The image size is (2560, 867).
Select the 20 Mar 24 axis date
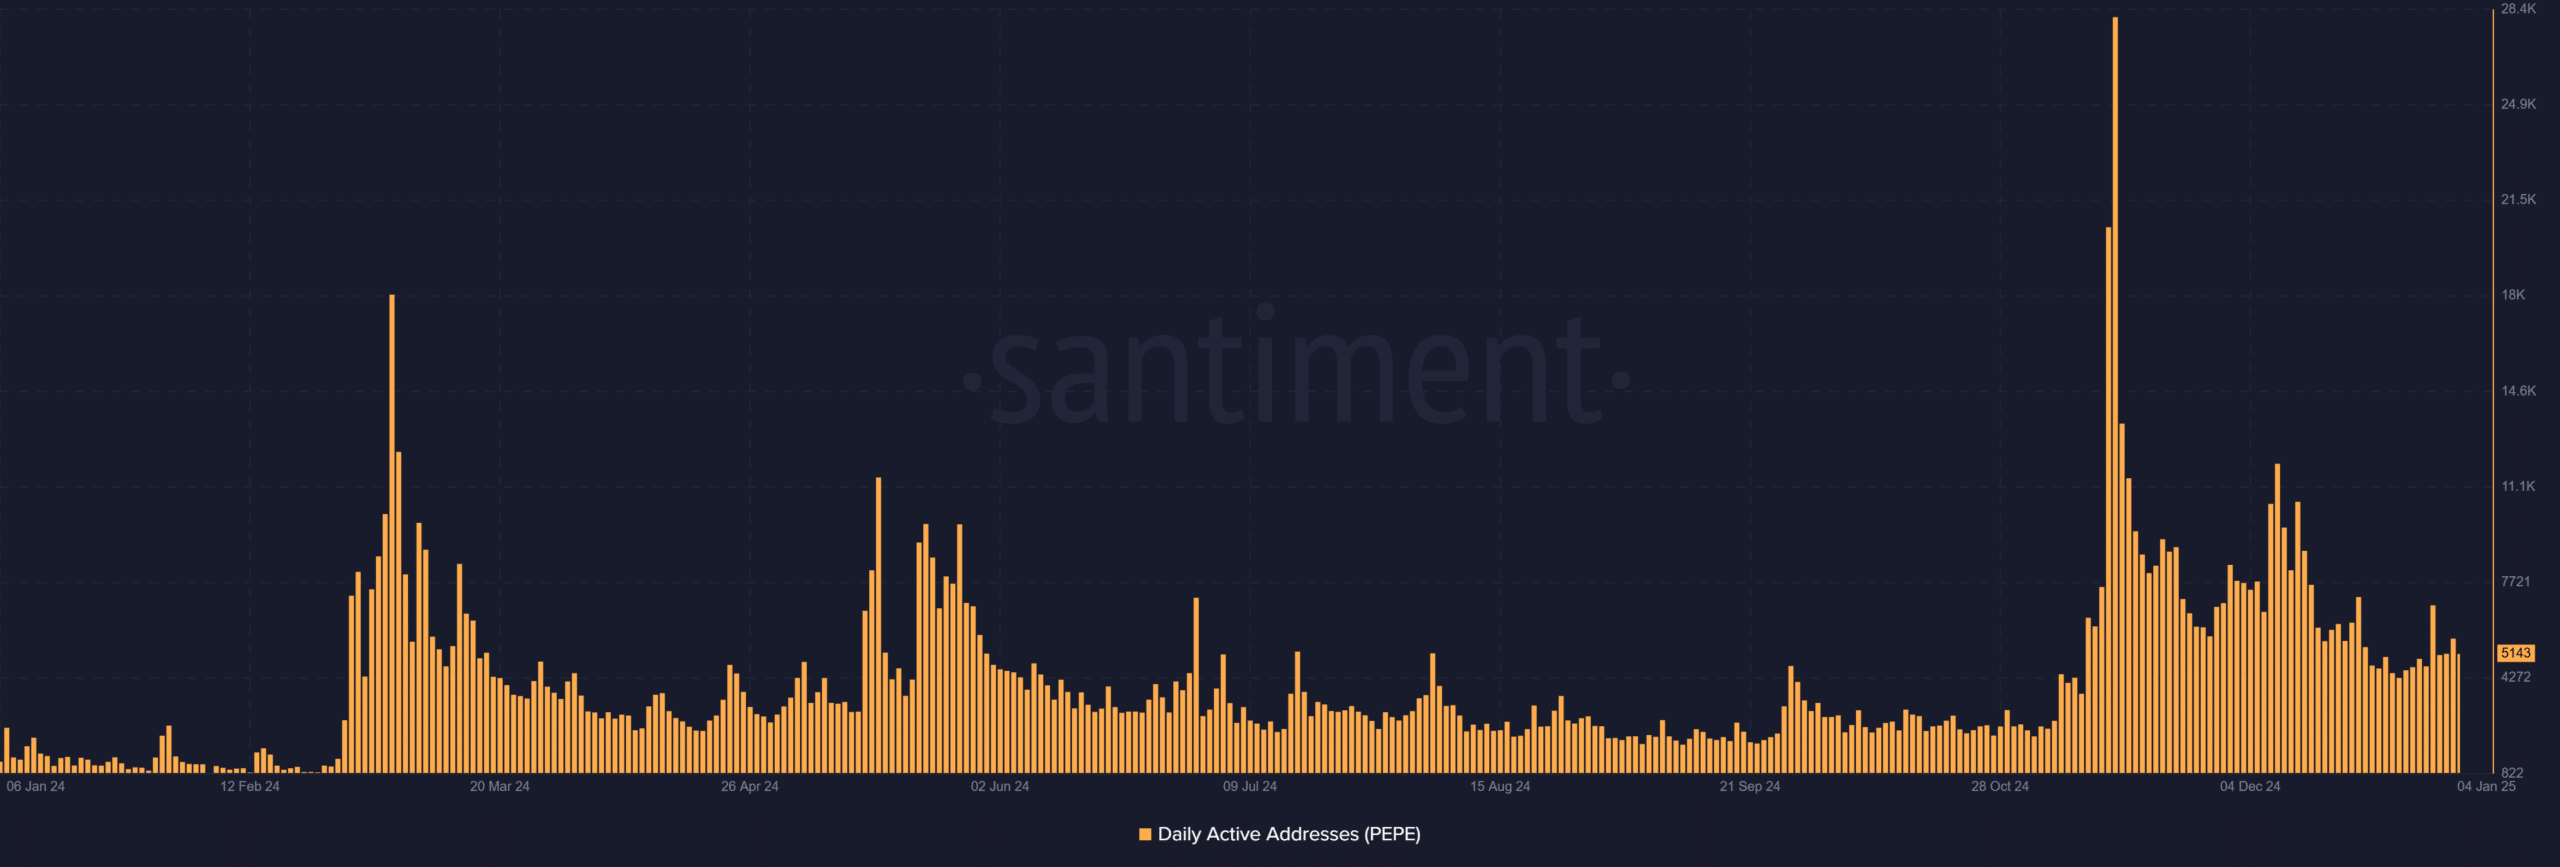click(x=500, y=786)
